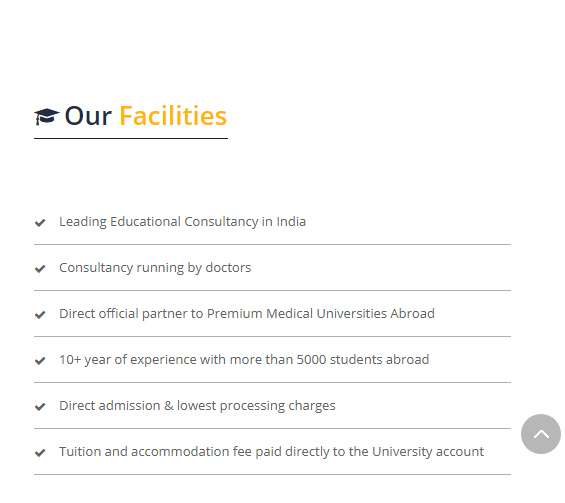
Task: Click 'Direct admission & lowest processing charges'
Action: tap(197, 406)
